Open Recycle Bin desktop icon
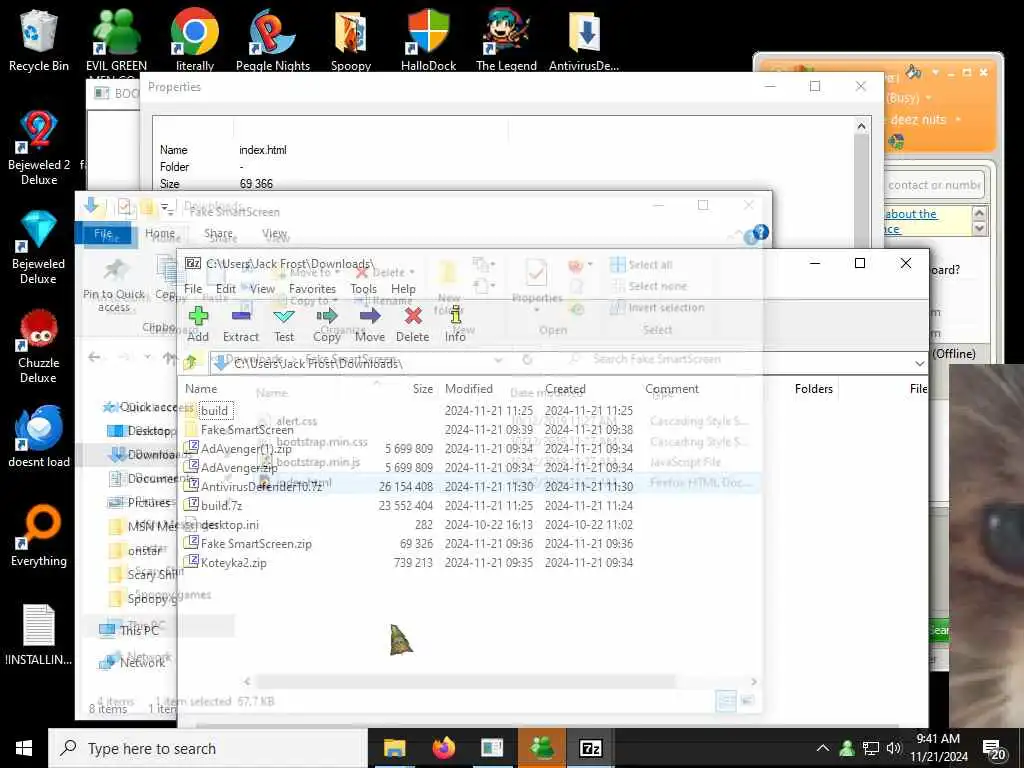This screenshot has height=768, width=1024. click(x=38, y=39)
